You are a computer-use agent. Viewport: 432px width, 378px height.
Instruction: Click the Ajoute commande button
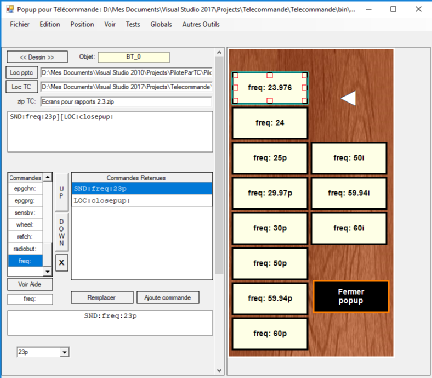(168, 298)
